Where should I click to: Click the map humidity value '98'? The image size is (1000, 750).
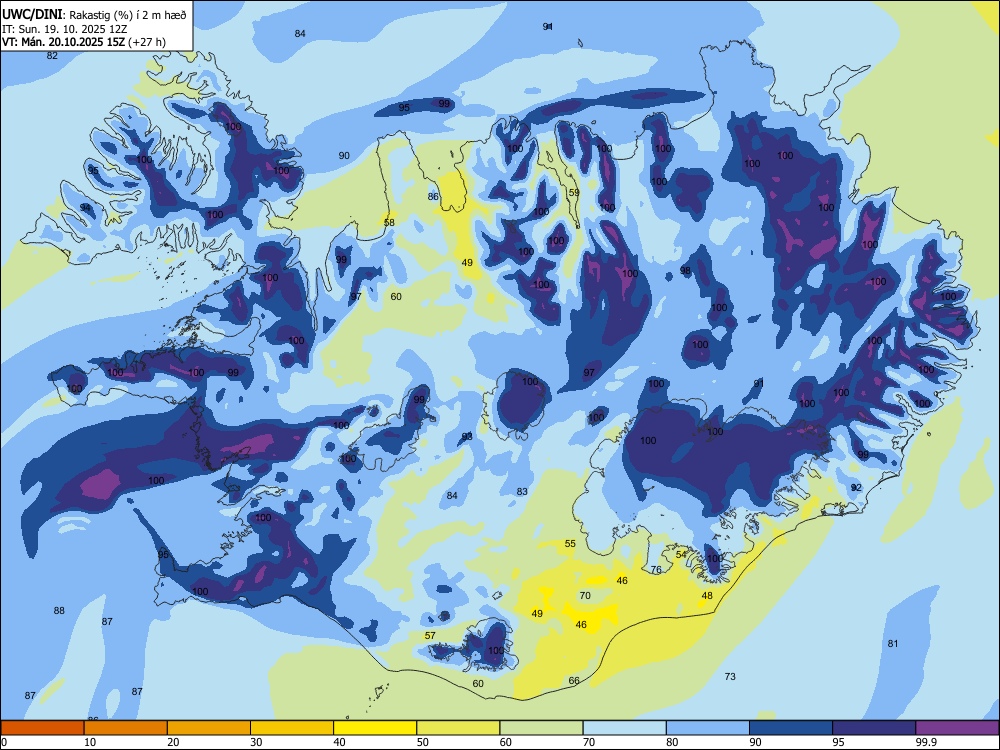[686, 270]
